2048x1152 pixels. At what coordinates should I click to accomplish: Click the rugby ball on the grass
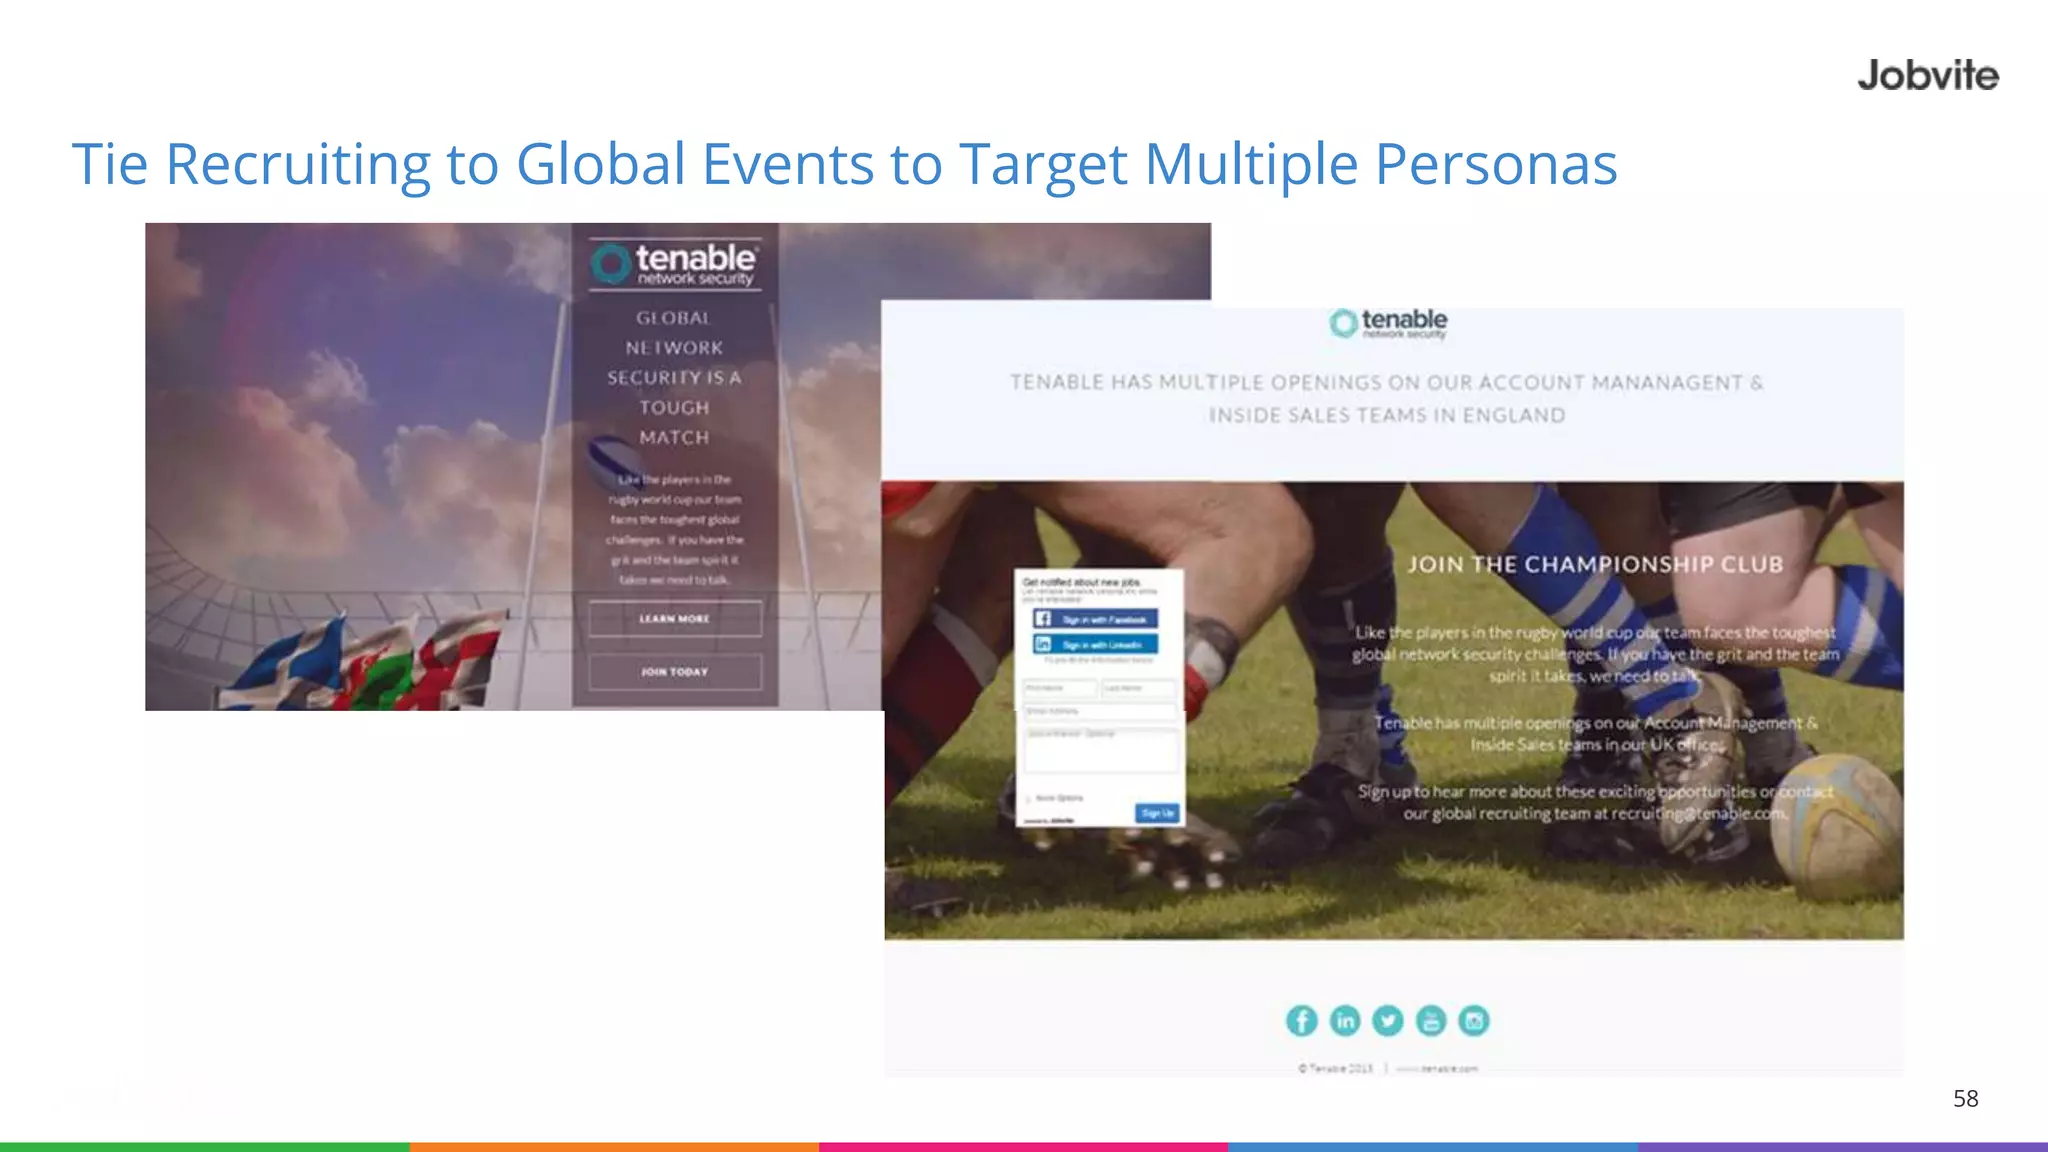point(1836,826)
